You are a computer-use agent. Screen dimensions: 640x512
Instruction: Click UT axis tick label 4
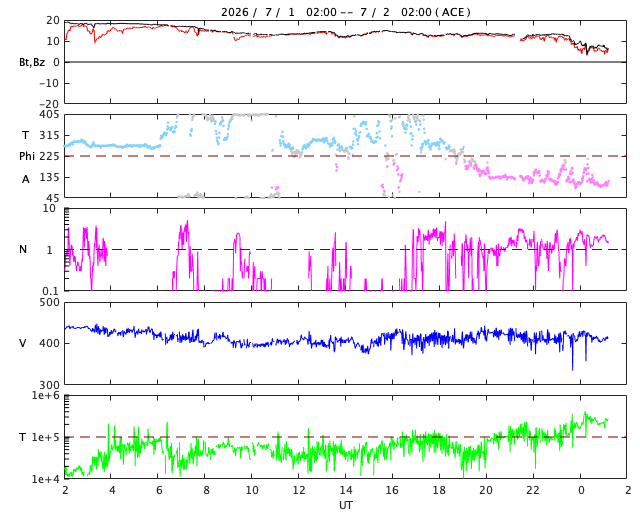112,490
